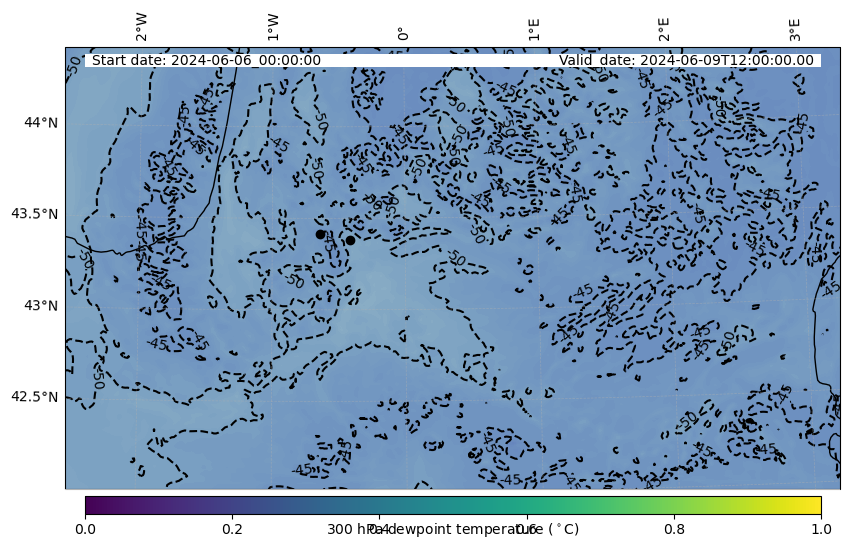Screen dimensions: 850x557
Task: Click the Start date label text
Action: (x=206, y=60)
